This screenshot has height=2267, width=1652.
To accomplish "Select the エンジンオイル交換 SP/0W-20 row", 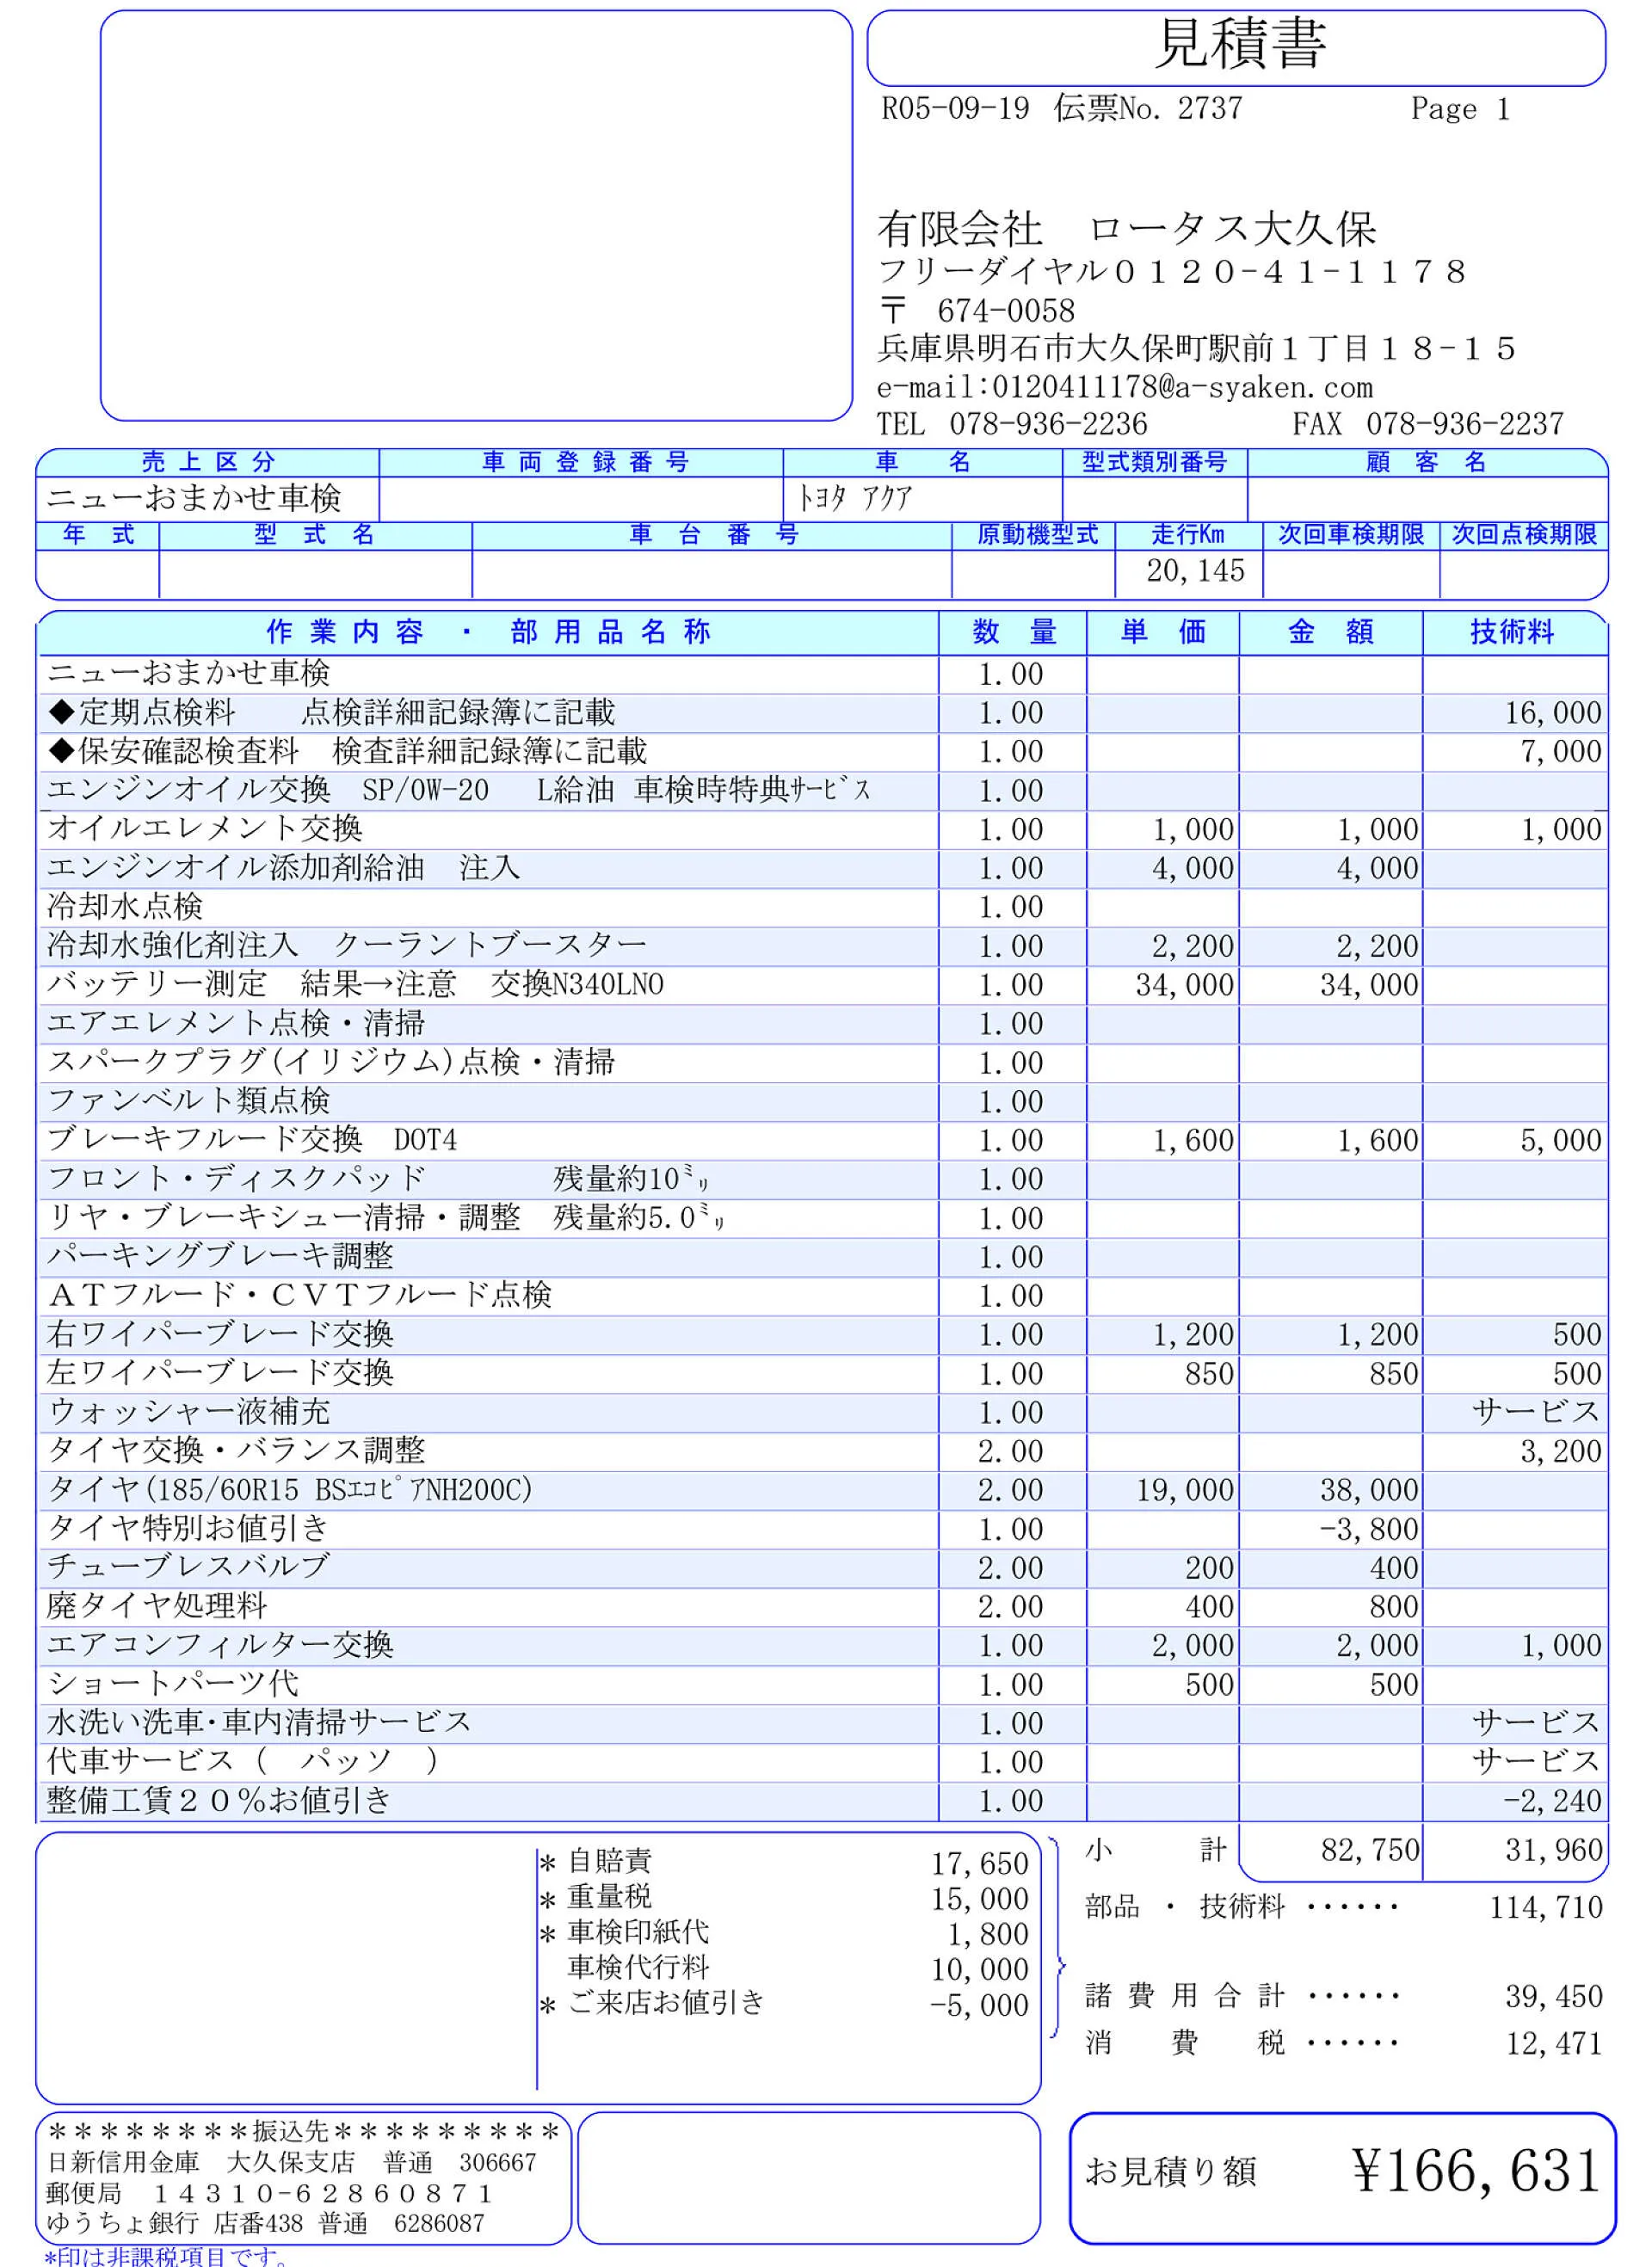I will click(x=822, y=791).
